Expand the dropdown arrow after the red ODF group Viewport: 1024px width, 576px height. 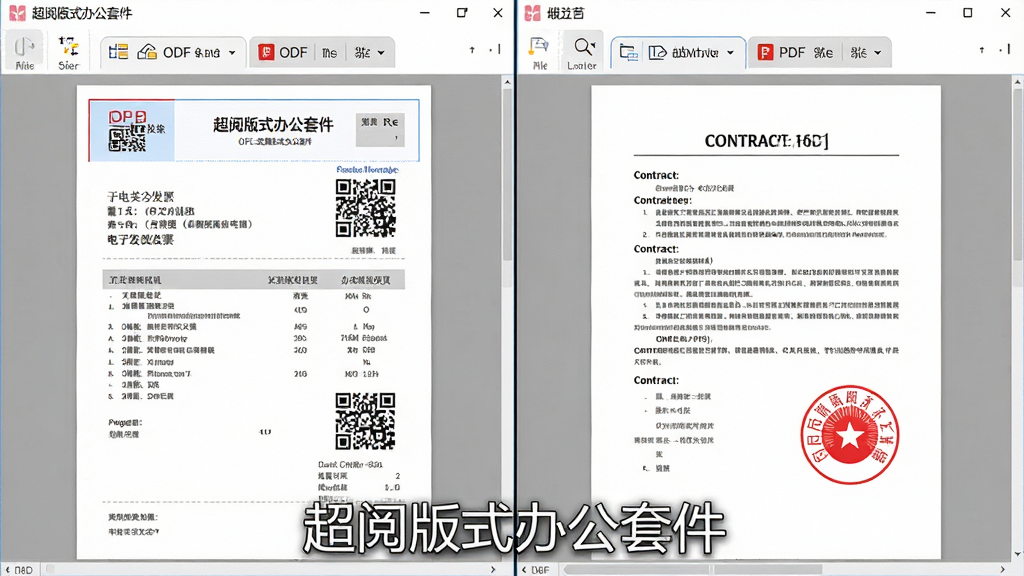[x=381, y=53]
